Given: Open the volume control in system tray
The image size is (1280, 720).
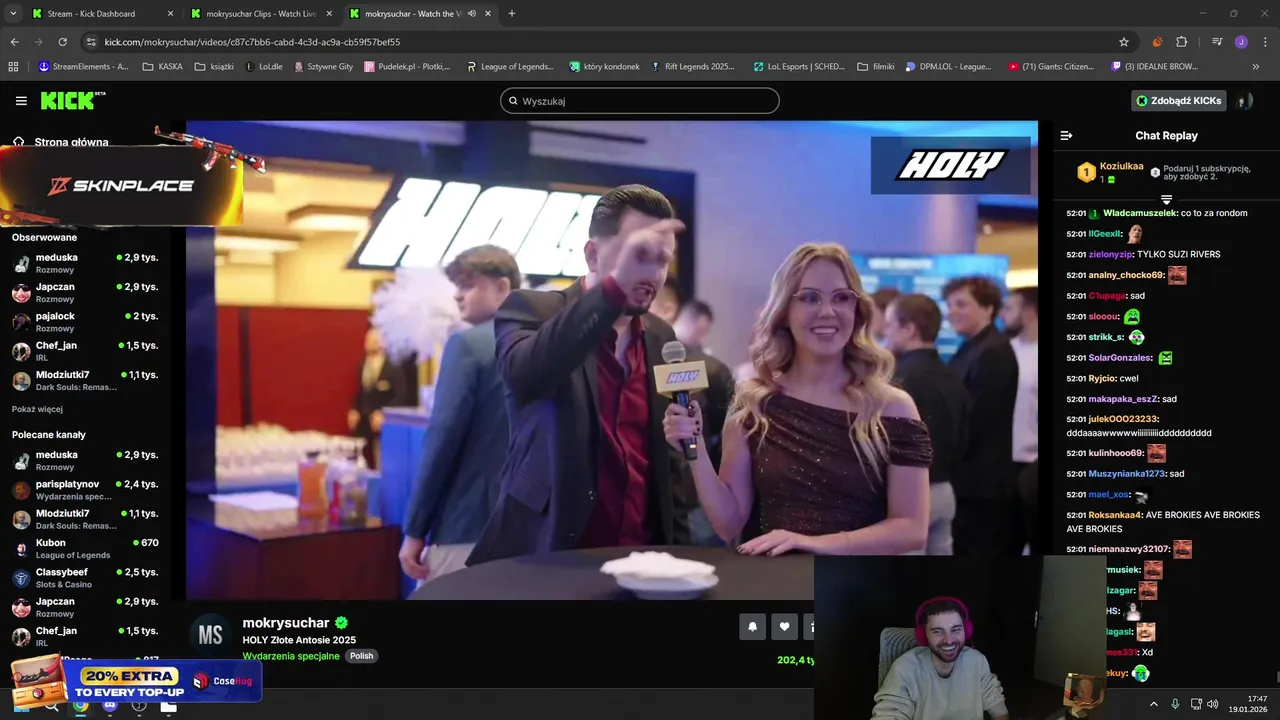Looking at the screenshot, I should click(1213, 704).
